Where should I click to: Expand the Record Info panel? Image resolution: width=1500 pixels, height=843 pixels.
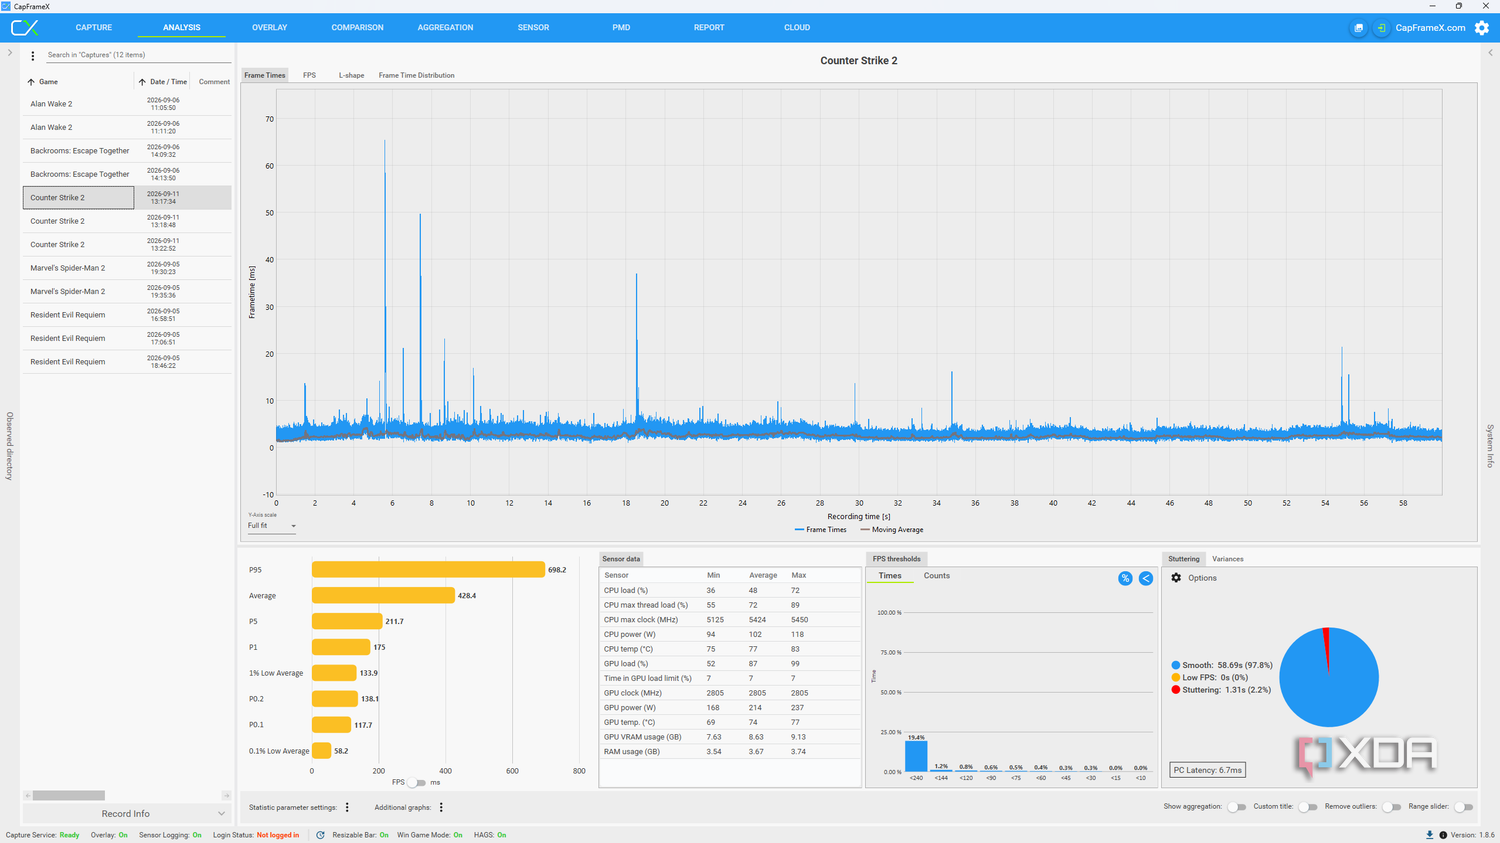tap(126, 814)
